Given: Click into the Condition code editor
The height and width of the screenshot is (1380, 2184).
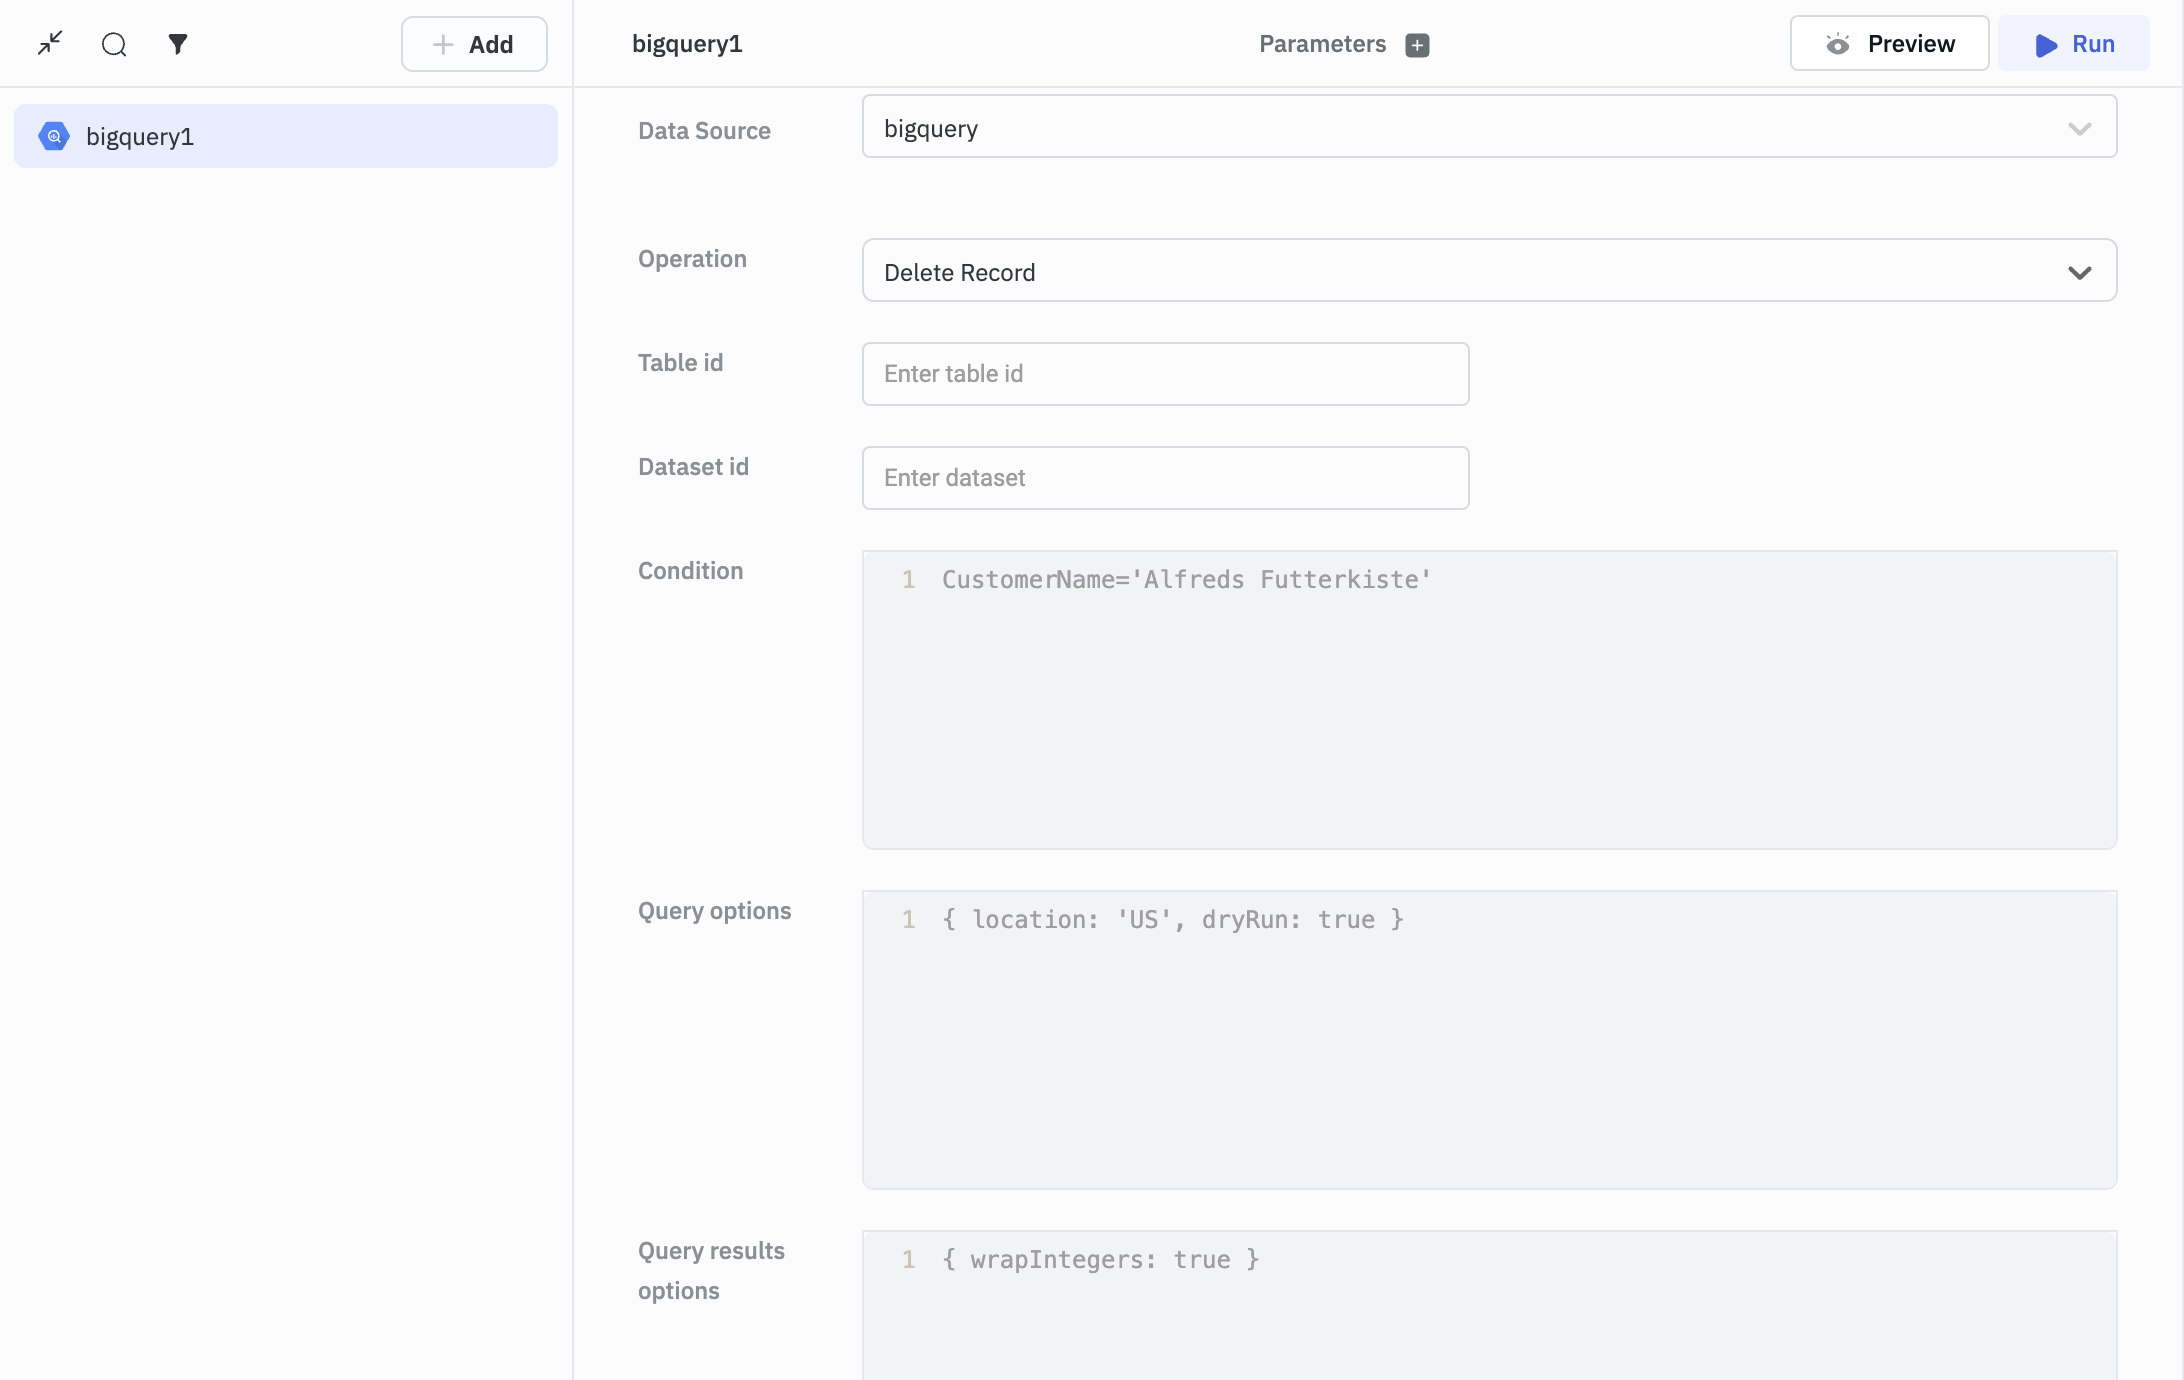Looking at the screenshot, I should tap(1488, 699).
